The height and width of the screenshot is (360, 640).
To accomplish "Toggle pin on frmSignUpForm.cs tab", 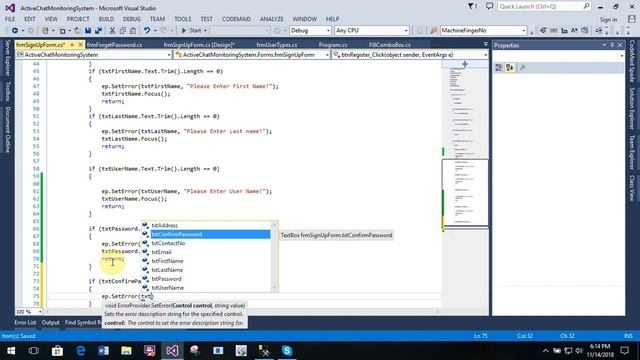I will (x=72, y=44).
